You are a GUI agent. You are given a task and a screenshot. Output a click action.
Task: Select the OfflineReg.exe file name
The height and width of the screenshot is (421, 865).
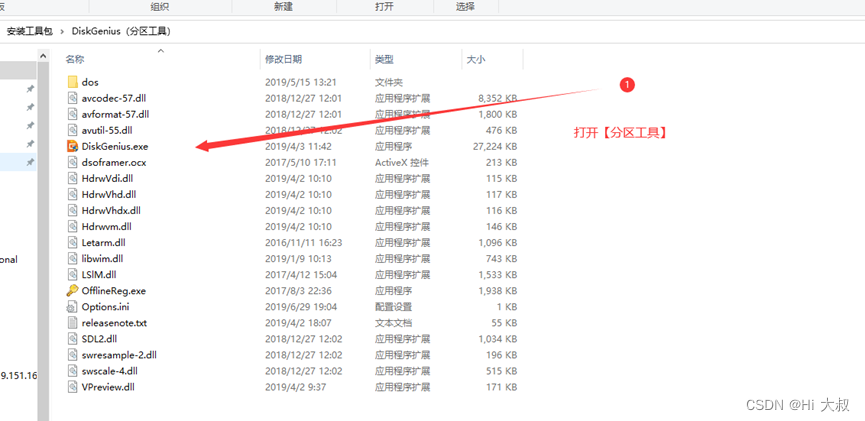[114, 290]
